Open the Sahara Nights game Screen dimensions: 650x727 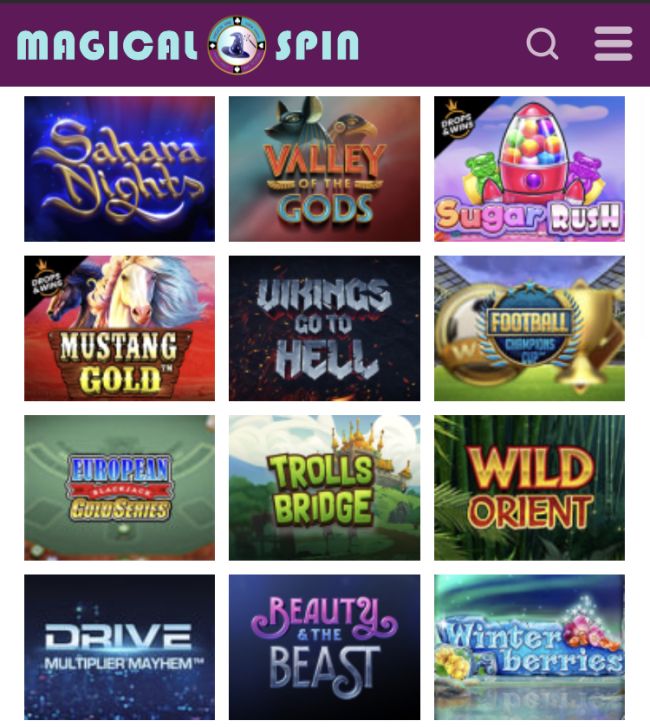[x=120, y=169]
